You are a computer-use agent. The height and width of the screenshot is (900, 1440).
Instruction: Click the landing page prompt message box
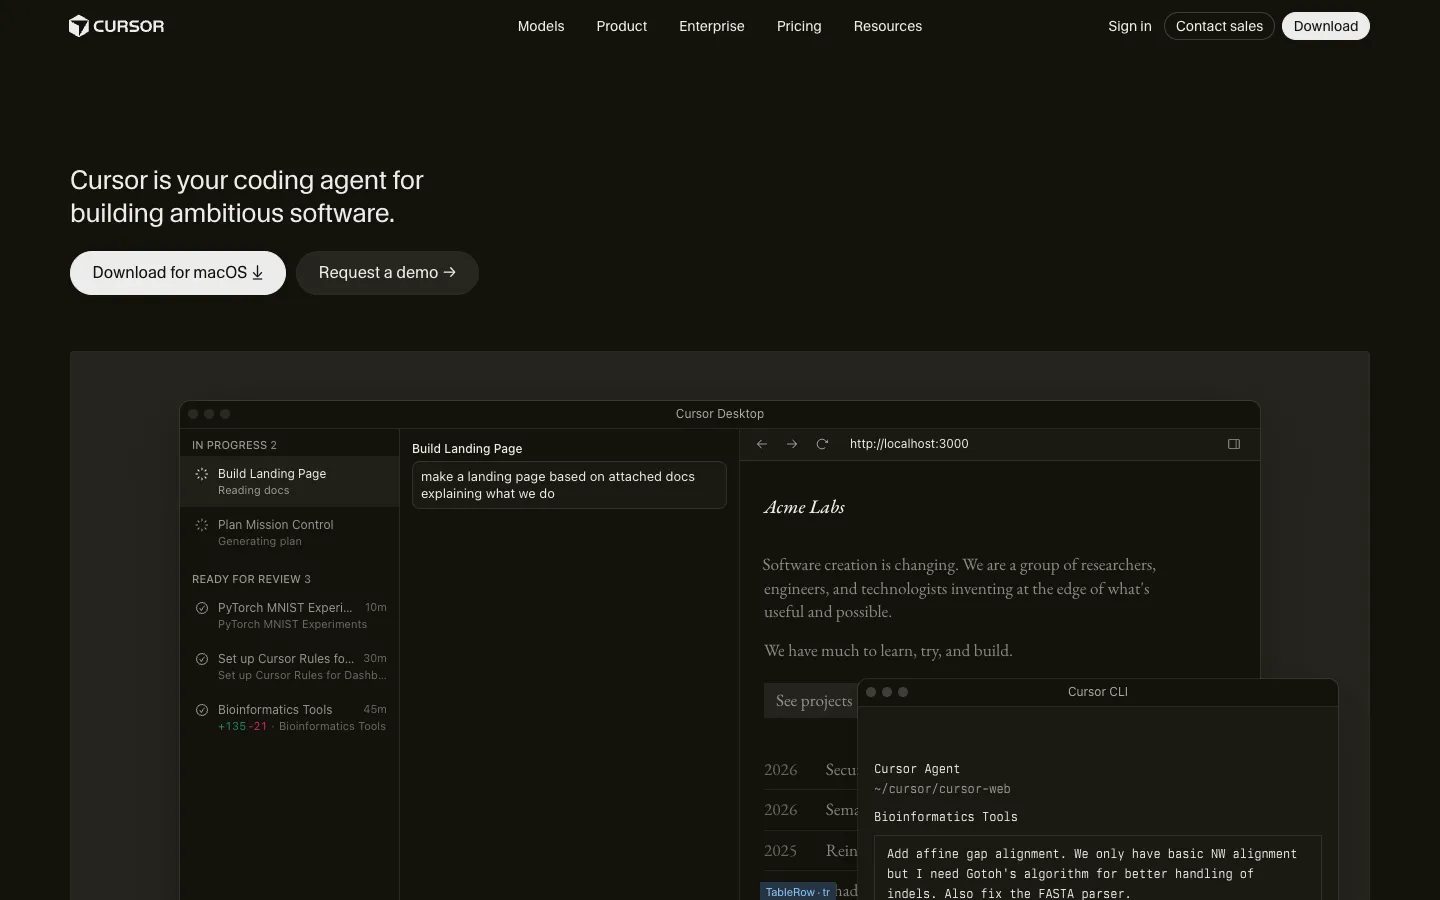(569, 485)
